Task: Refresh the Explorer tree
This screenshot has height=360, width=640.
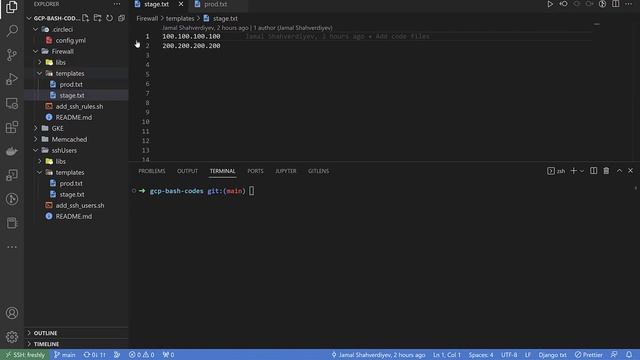Action: point(109,18)
